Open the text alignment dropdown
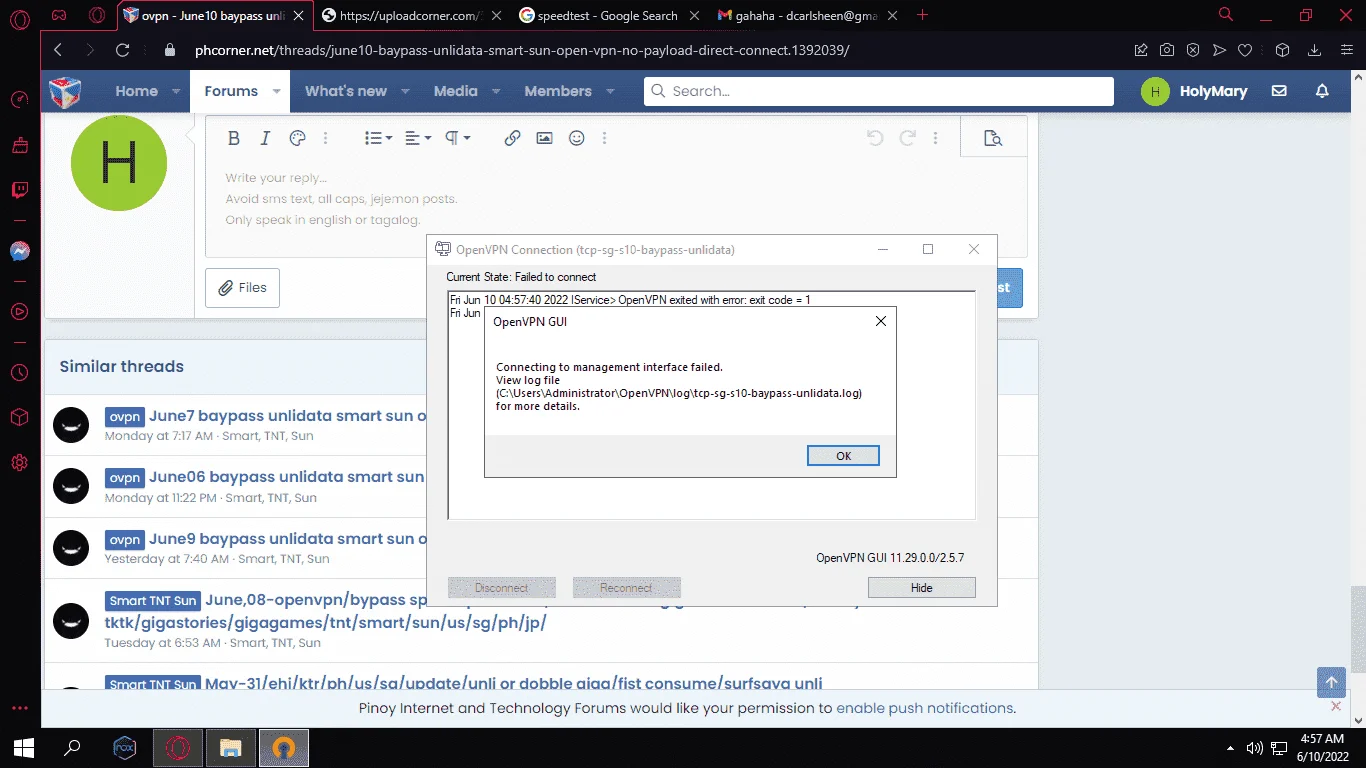The height and width of the screenshot is (768, 1366). [x=418, y=138]
